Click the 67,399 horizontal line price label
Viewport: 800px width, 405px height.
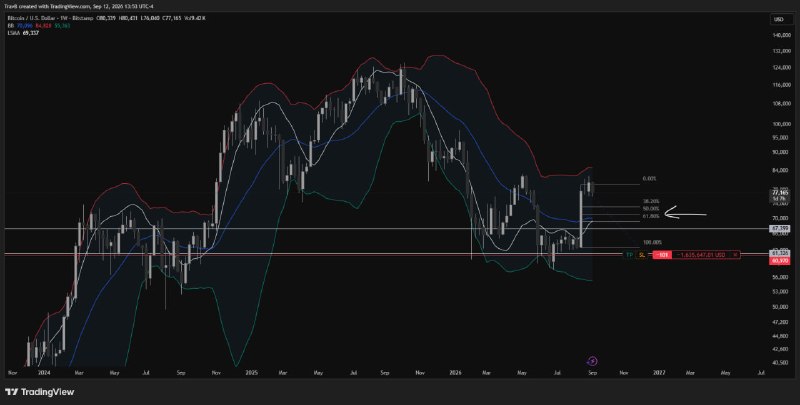(x=779, y=229)
